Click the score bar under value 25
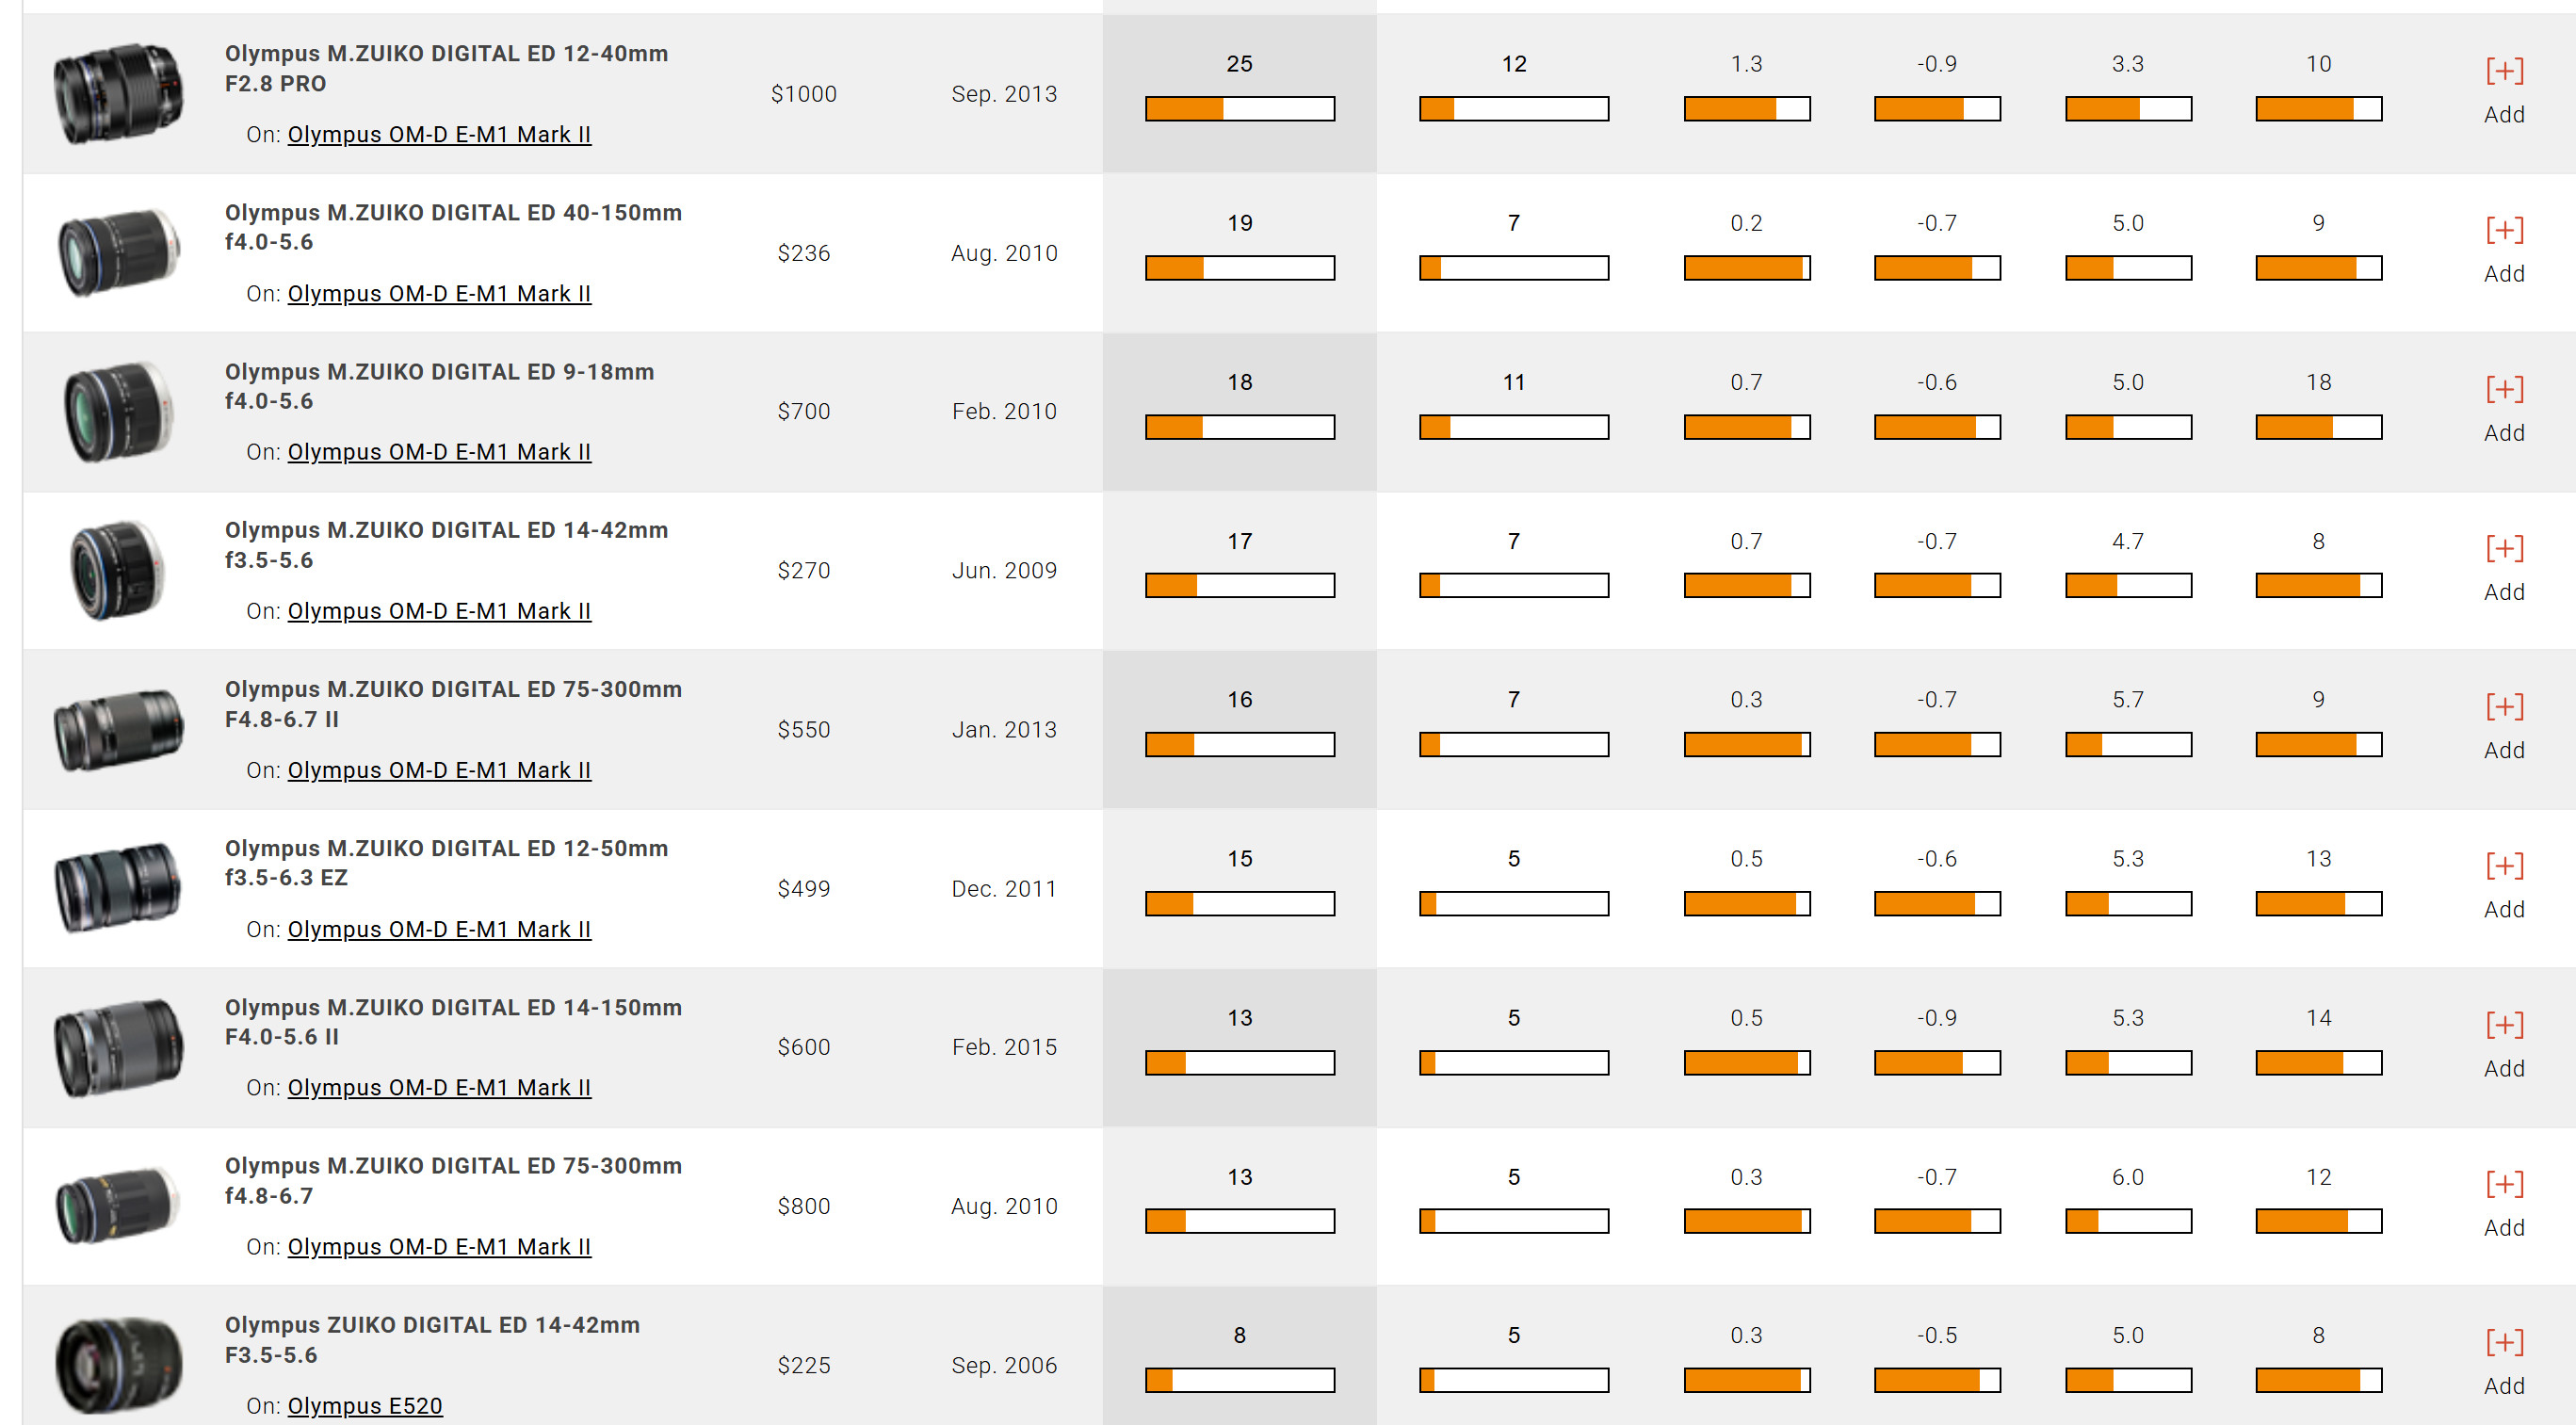The height and width of the screenshot is (1425, 2576). pyautogui.click(x=1239, y=108)
